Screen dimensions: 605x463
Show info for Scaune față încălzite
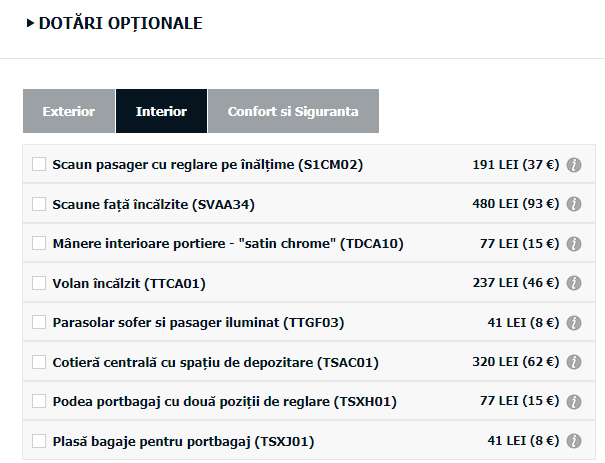(574, 204)
